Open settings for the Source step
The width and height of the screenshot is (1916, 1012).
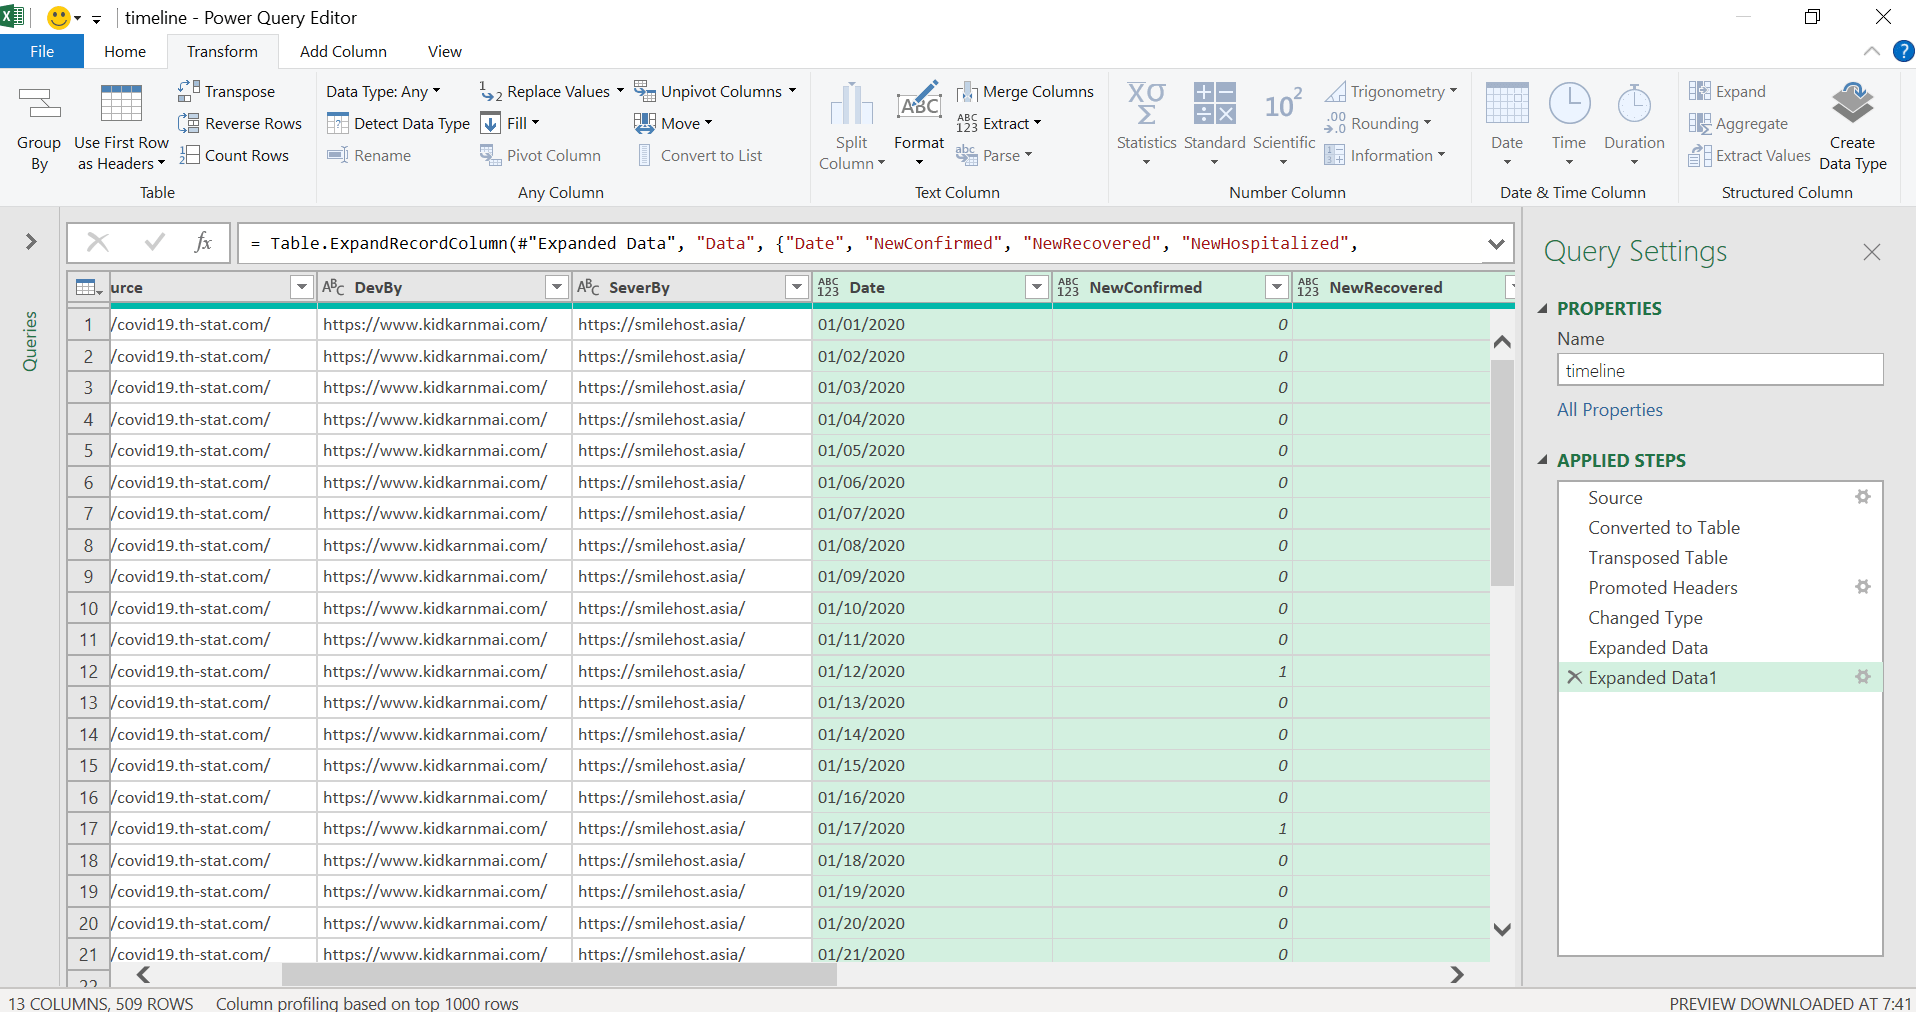pyautogui.click(x=1863, y=497)
